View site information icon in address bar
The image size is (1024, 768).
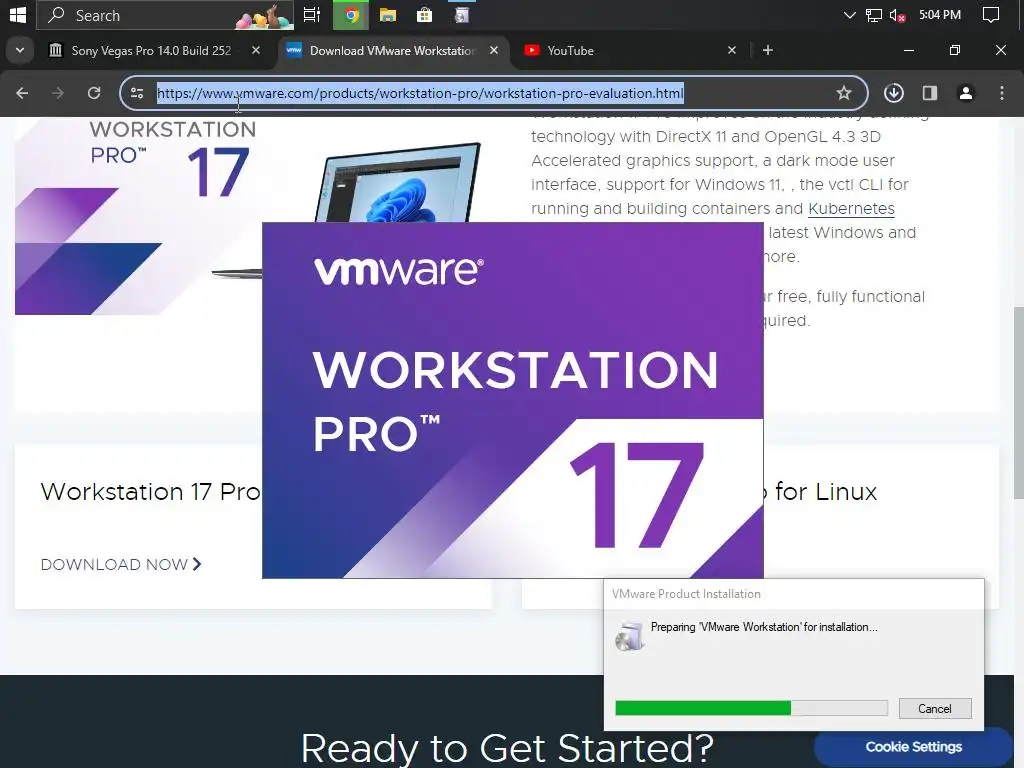[136, 93]
